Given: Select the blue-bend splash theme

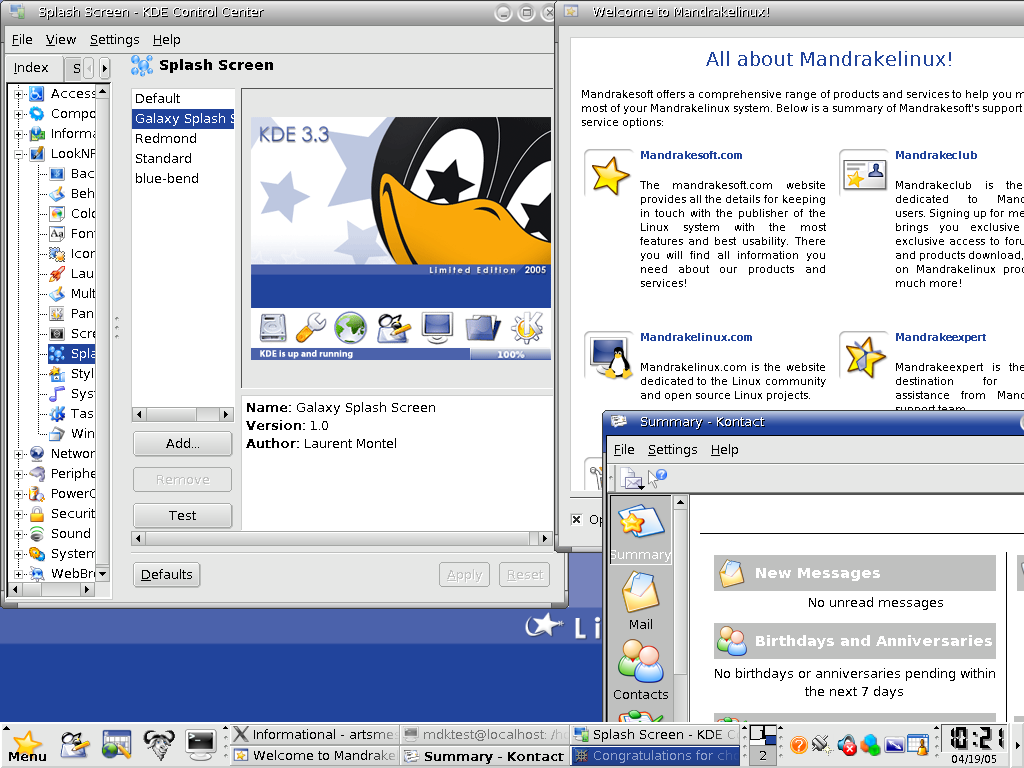Looking at the screenshot, I should [x=167, y=178].
